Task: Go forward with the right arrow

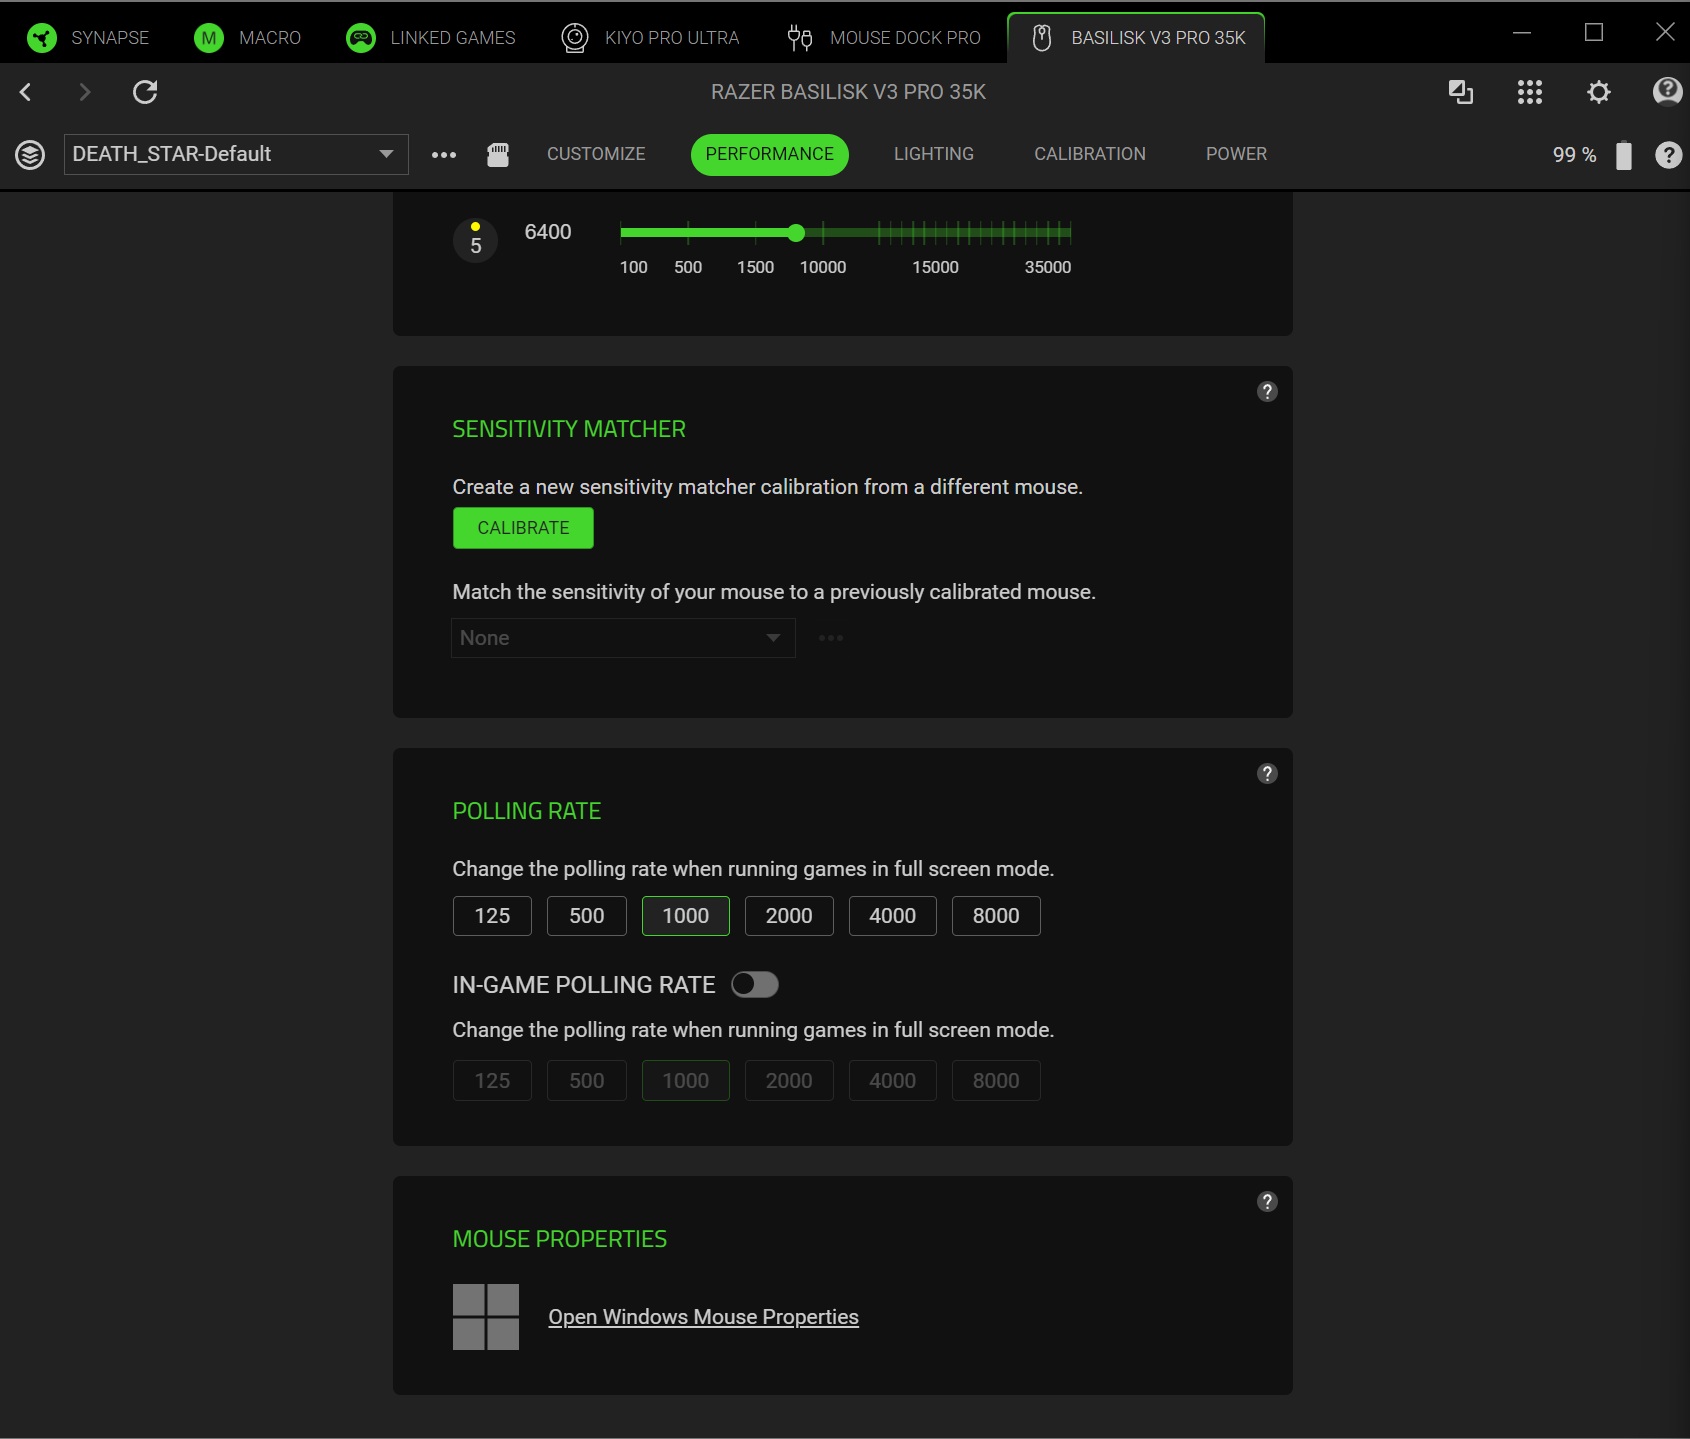Action: point(85,92)
